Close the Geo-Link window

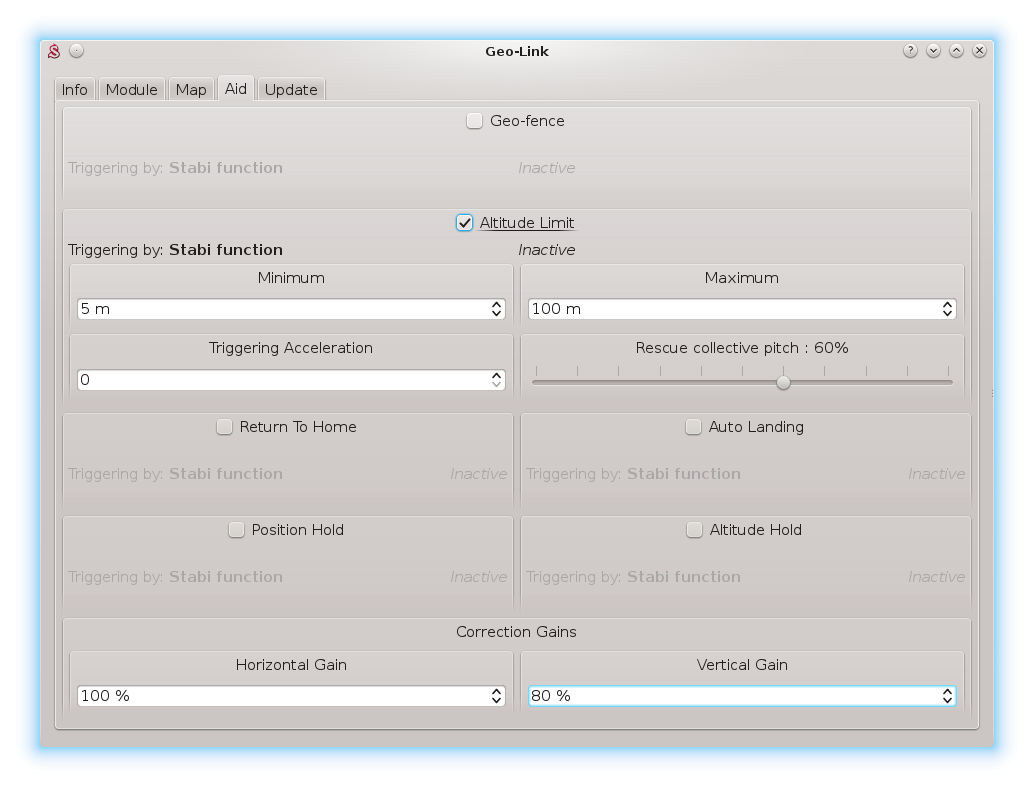pyautogui.click(x=980, y=50)
